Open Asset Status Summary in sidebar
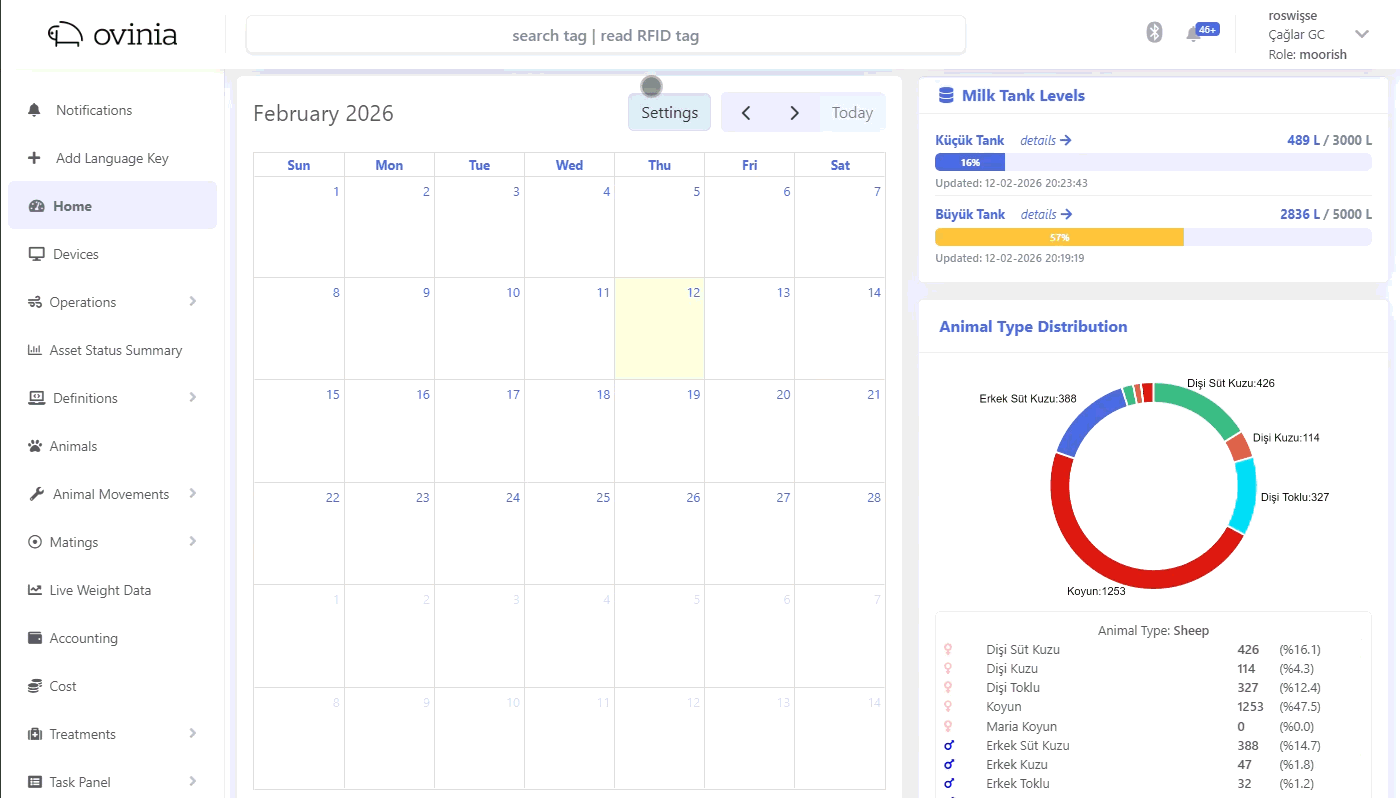 pos(115,350)
